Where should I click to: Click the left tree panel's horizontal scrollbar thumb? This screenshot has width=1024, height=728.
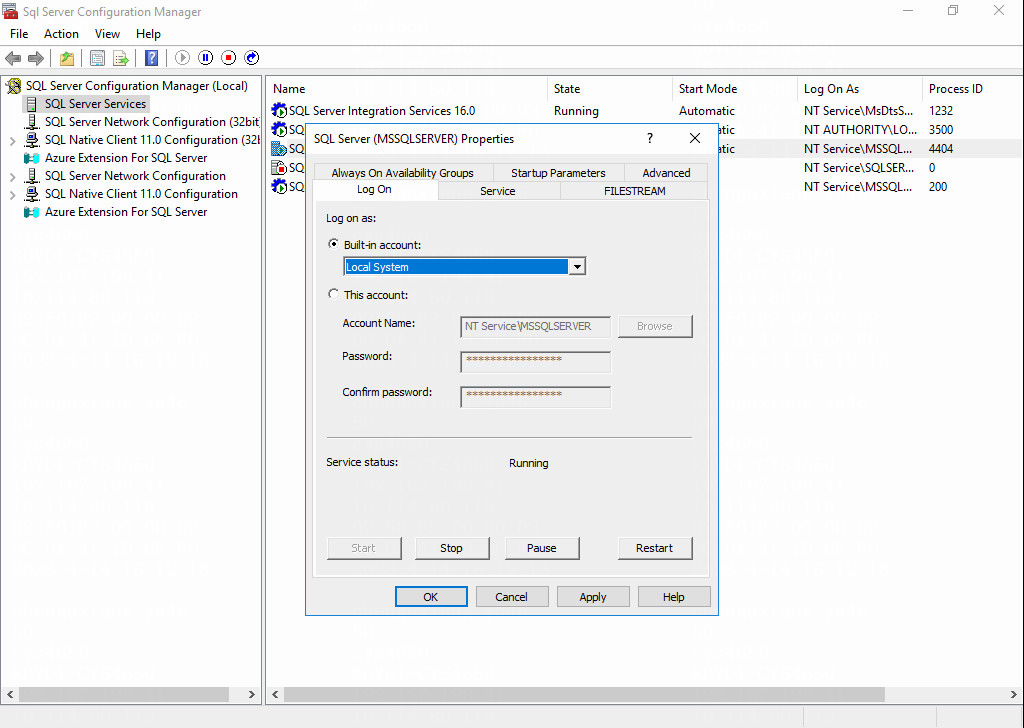tap(124, 694)
